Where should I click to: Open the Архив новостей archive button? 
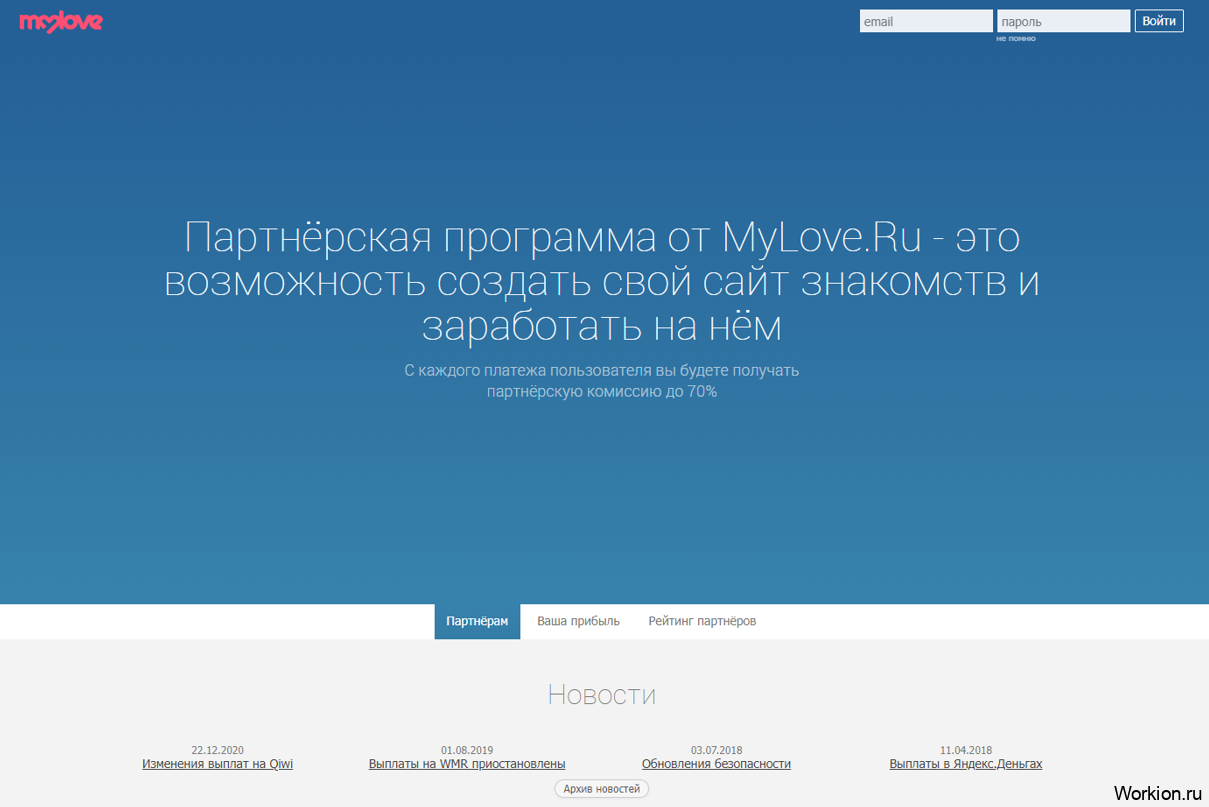pyautogui.click(x=601, y=789)
